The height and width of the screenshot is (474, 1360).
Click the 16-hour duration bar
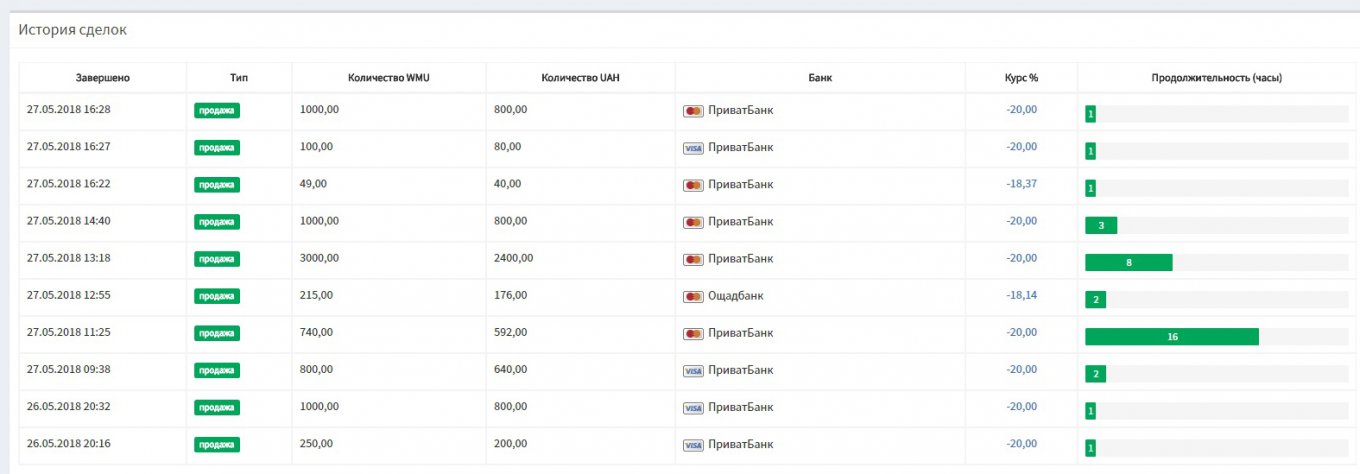1171,337
